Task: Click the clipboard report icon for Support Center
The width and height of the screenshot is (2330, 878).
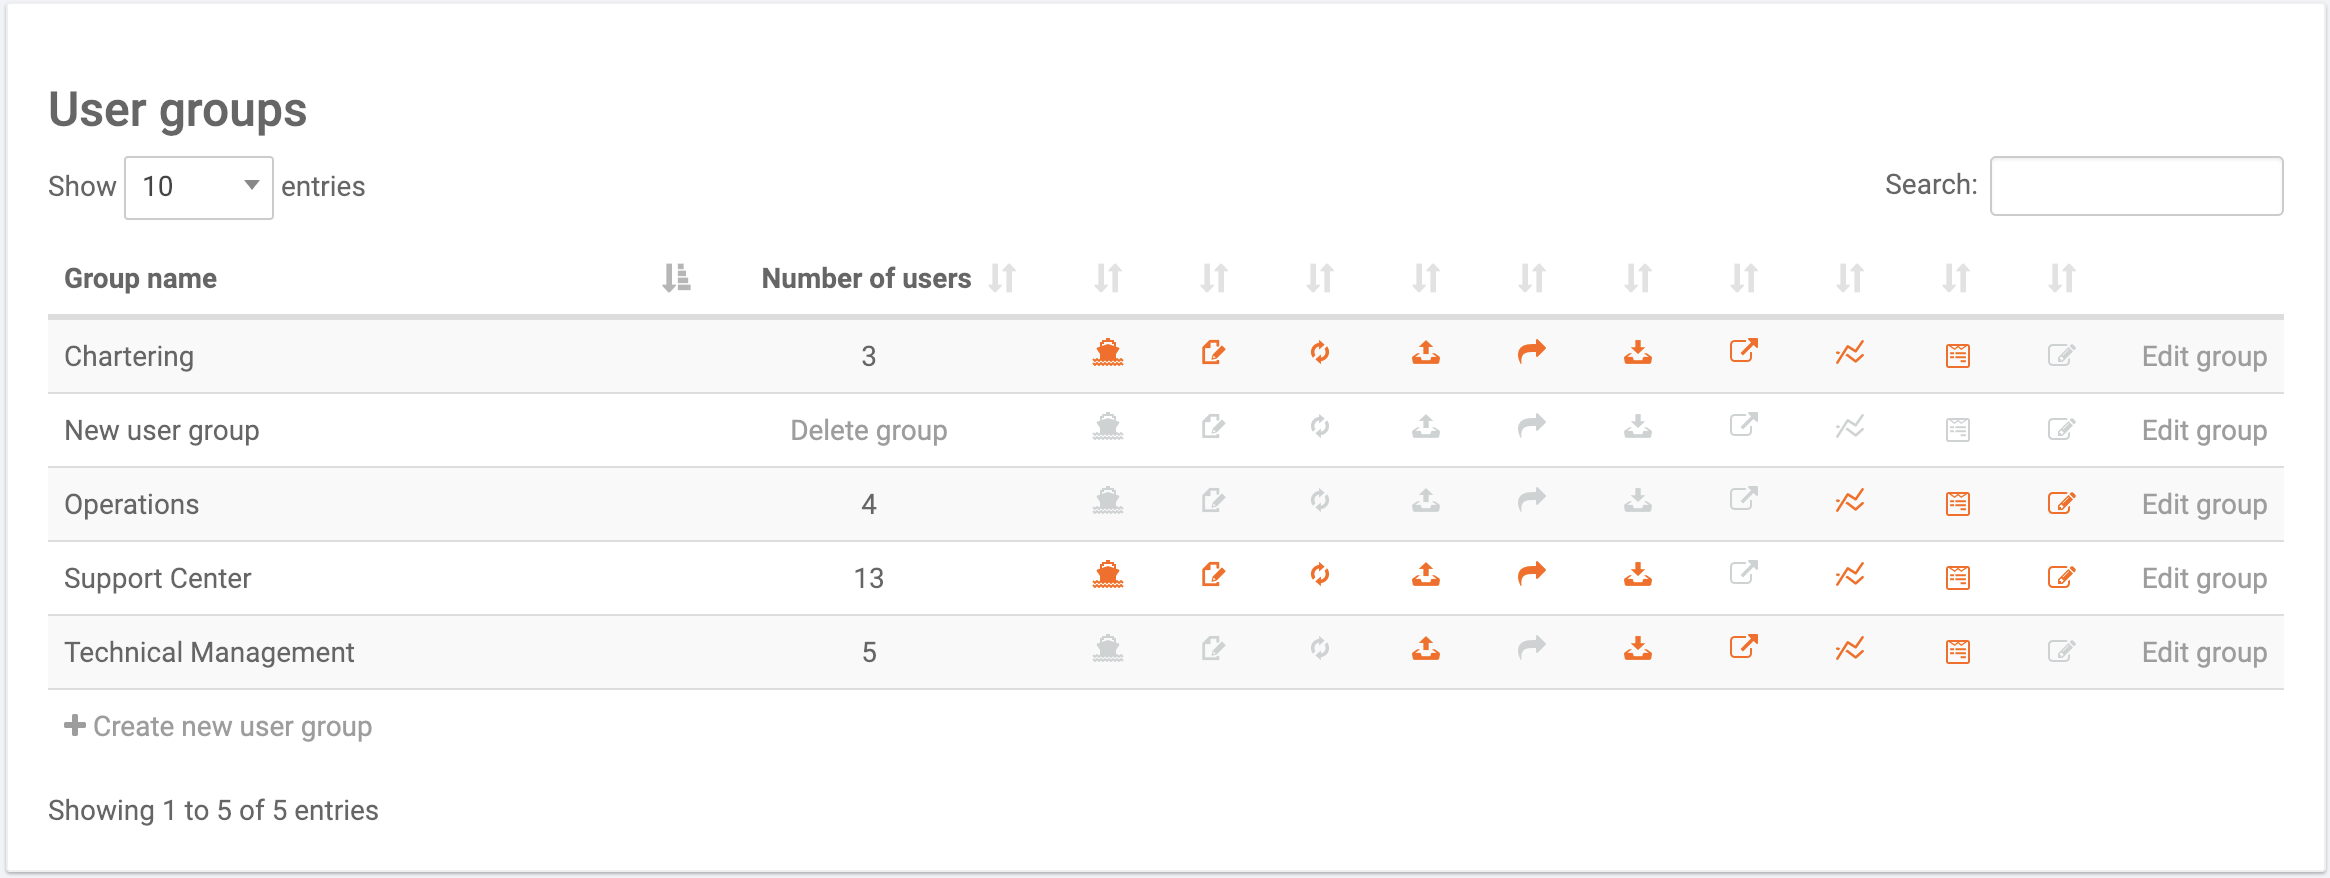Action: [1957, 576]
